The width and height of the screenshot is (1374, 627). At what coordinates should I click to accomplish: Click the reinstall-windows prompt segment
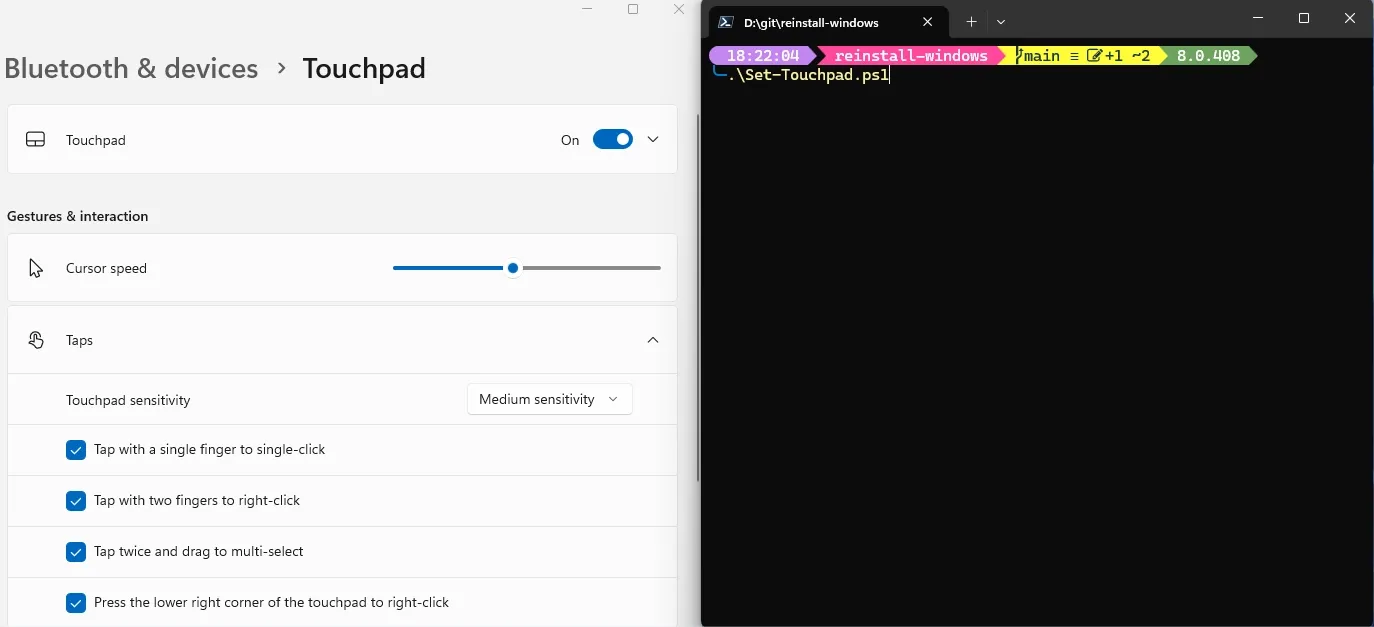click(x=911, y=56)
